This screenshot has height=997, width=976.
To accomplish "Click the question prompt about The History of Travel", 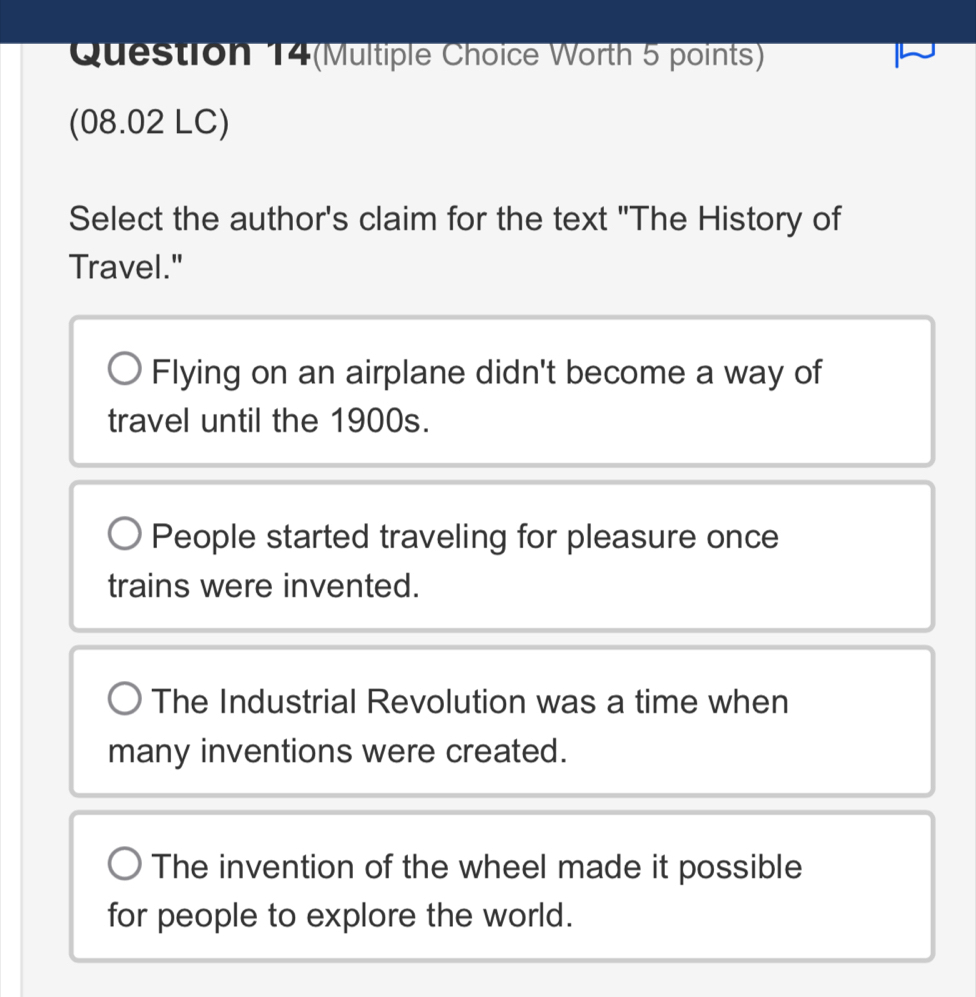I will point(454,241).
